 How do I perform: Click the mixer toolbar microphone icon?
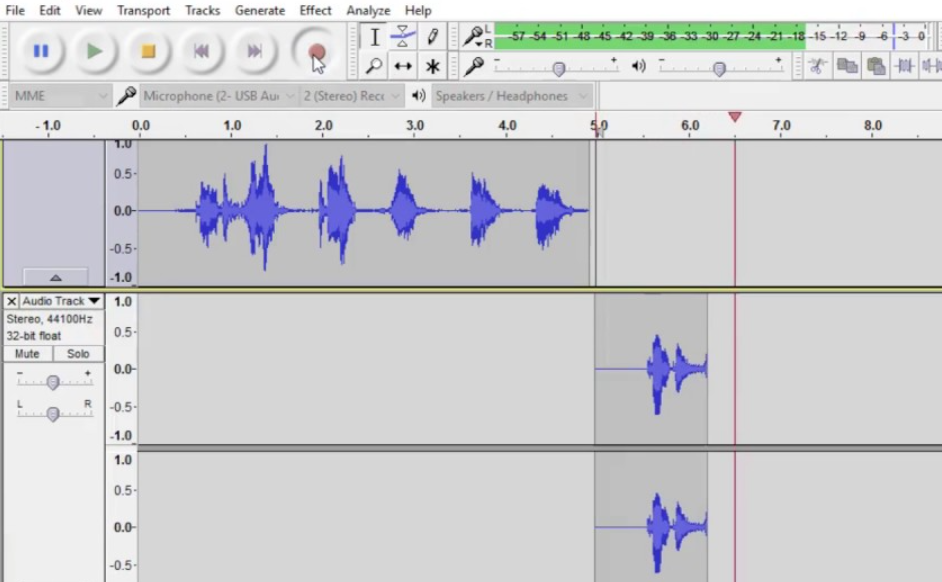coord(474,65)
